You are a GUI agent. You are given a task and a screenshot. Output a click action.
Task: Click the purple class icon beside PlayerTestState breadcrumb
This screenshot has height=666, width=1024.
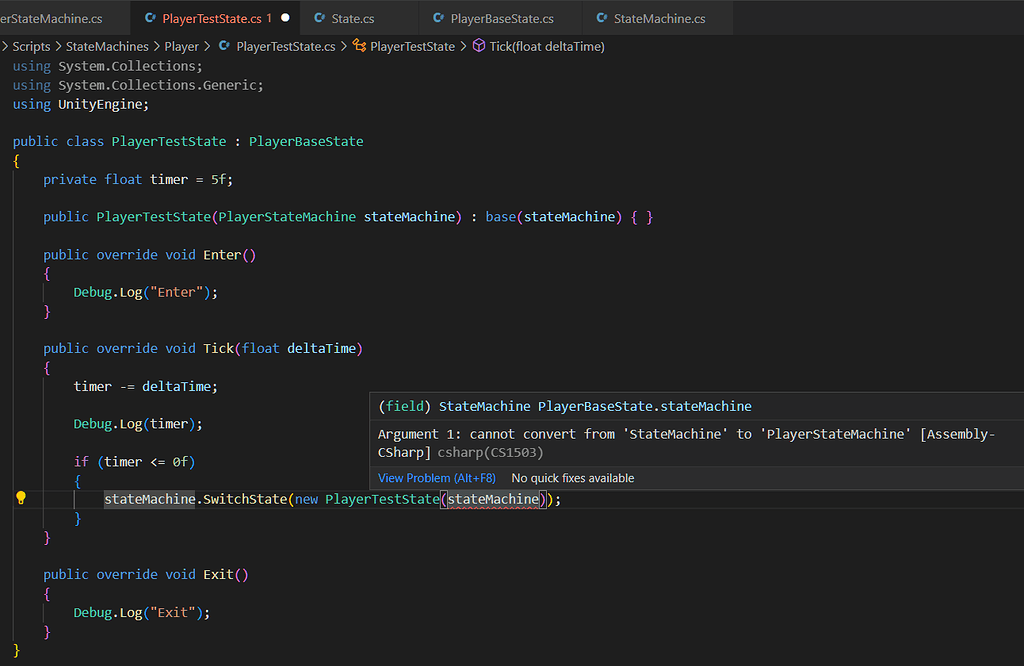tap(356, 45)
